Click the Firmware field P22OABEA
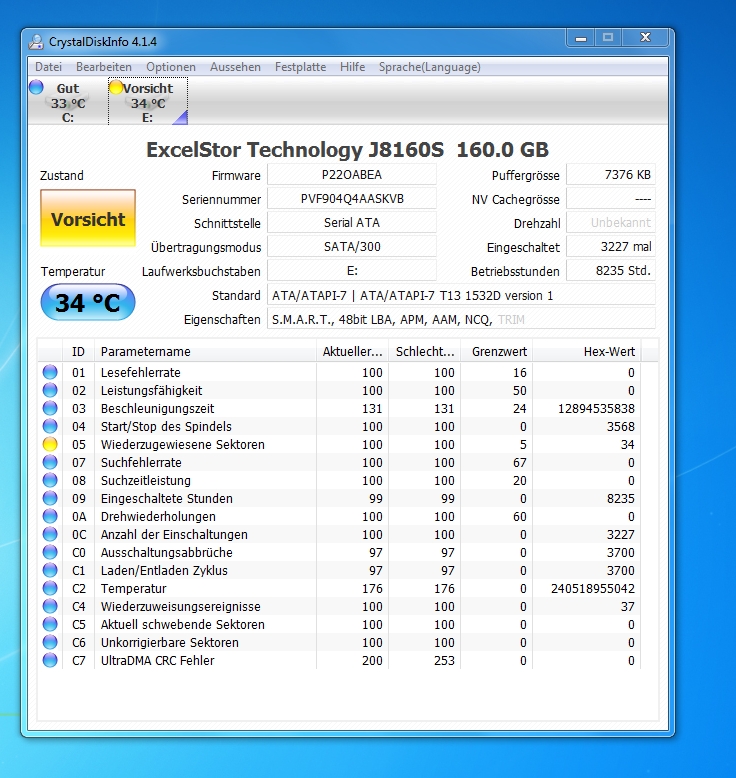 click(352, 175)
